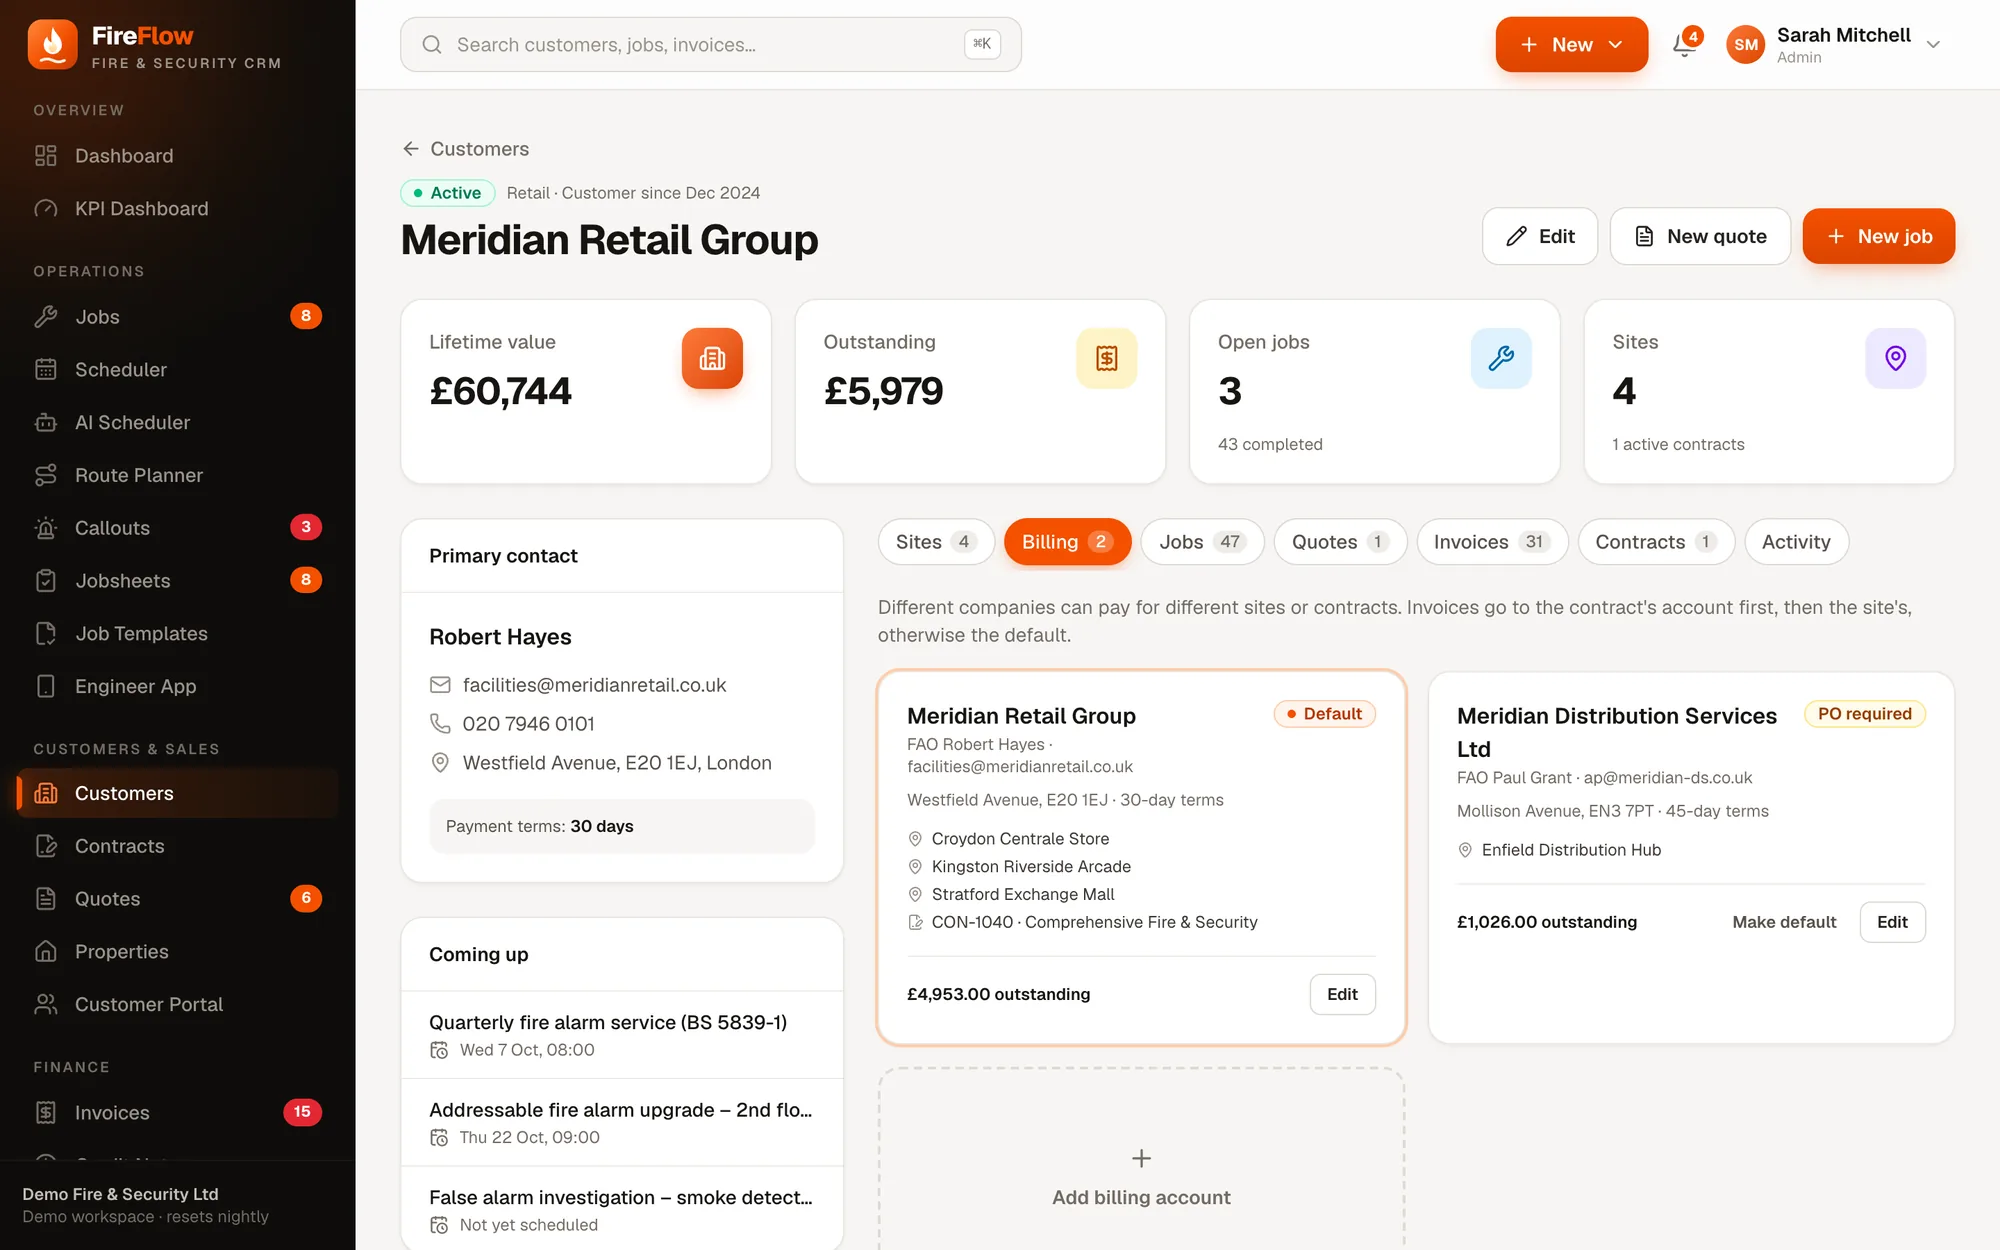
Task: Click the Edit customer button in the header
Action: tap(1540, 236)
